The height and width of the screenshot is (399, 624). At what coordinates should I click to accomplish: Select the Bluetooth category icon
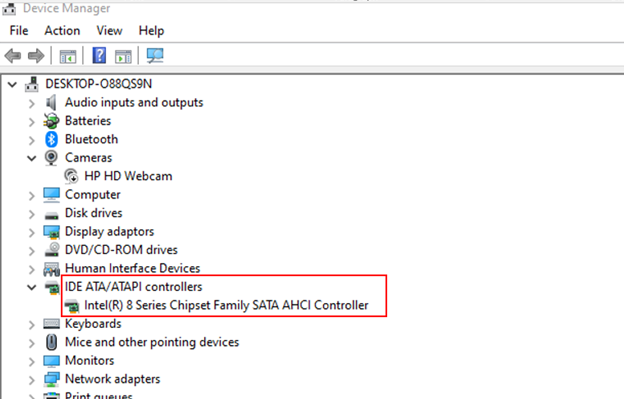51,139
